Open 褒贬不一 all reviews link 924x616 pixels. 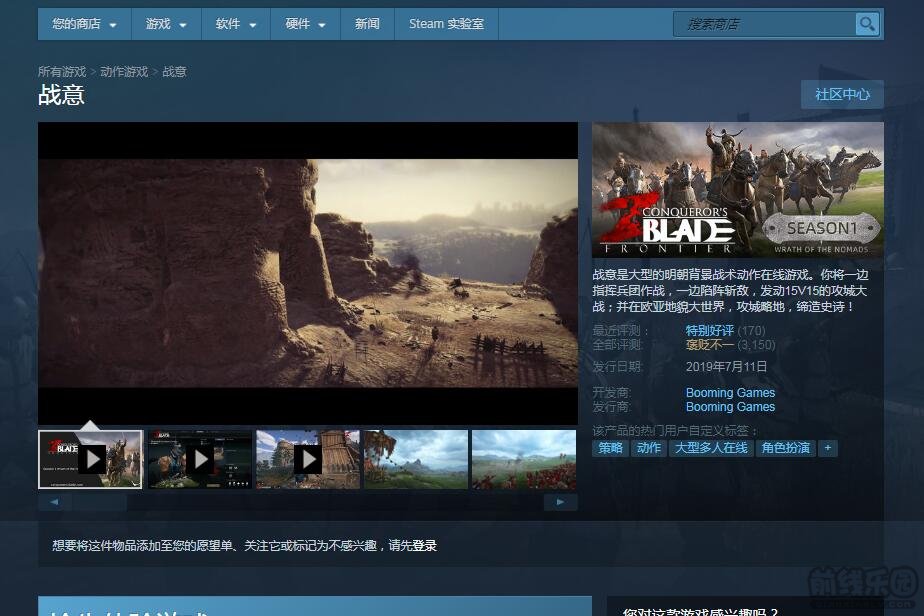tap(710, 345)
